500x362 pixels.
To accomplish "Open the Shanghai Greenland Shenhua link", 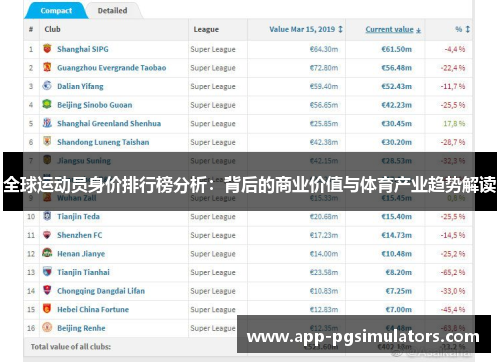I will tap(109, 124).
